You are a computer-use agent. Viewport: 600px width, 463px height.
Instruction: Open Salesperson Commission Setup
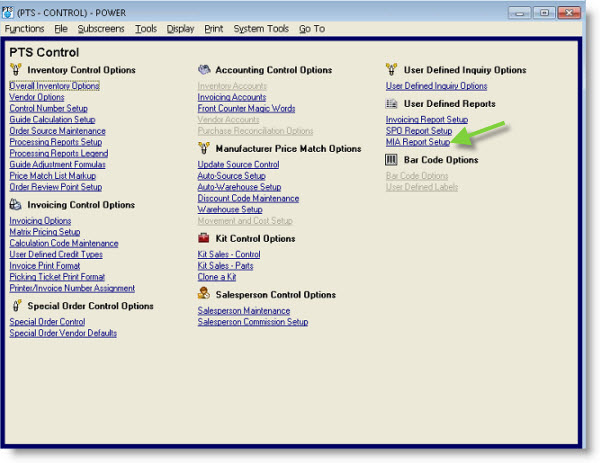pyautogui.click(x=253, y=322)
